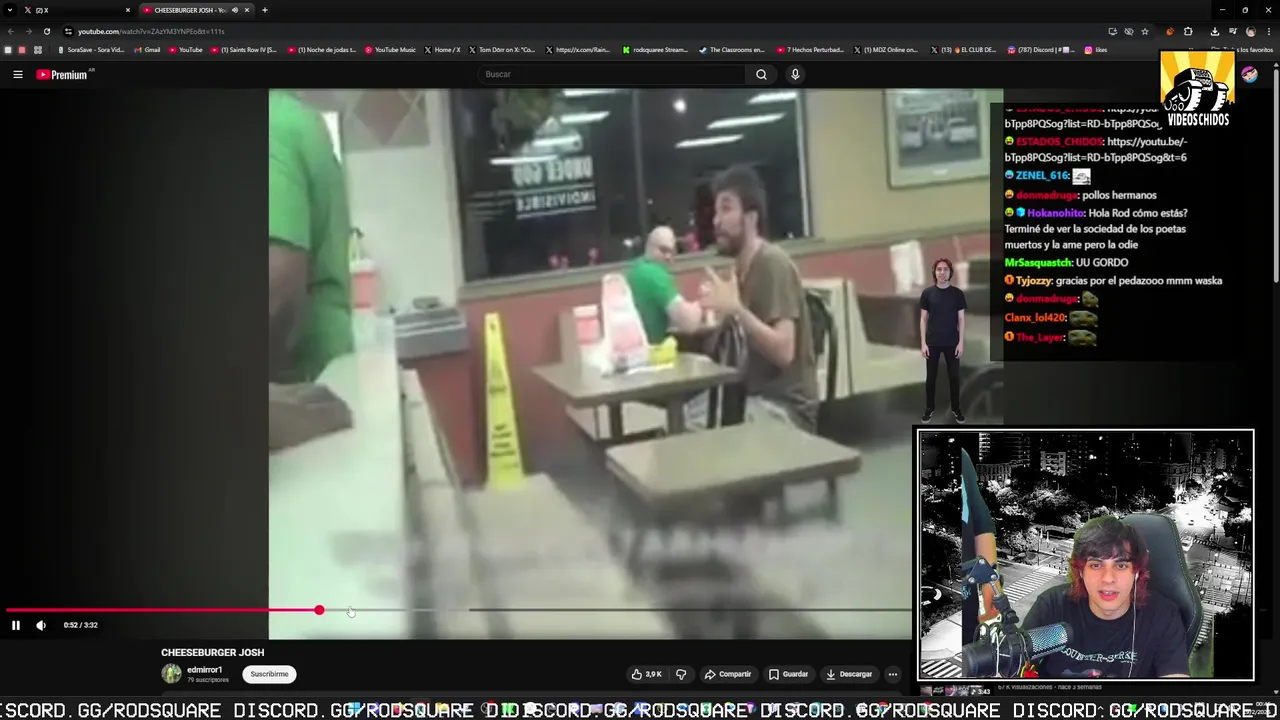Like the video showing 3,9 K
The width and height of the screenshot is (1280, 720).
pyautogui.click(x=646, y=674)
